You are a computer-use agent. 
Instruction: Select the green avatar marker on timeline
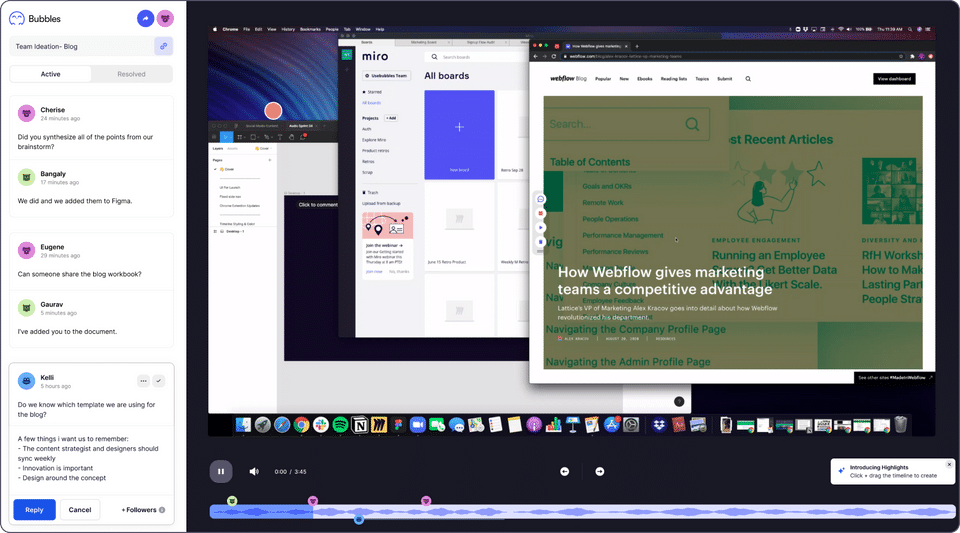click(232, 501)
